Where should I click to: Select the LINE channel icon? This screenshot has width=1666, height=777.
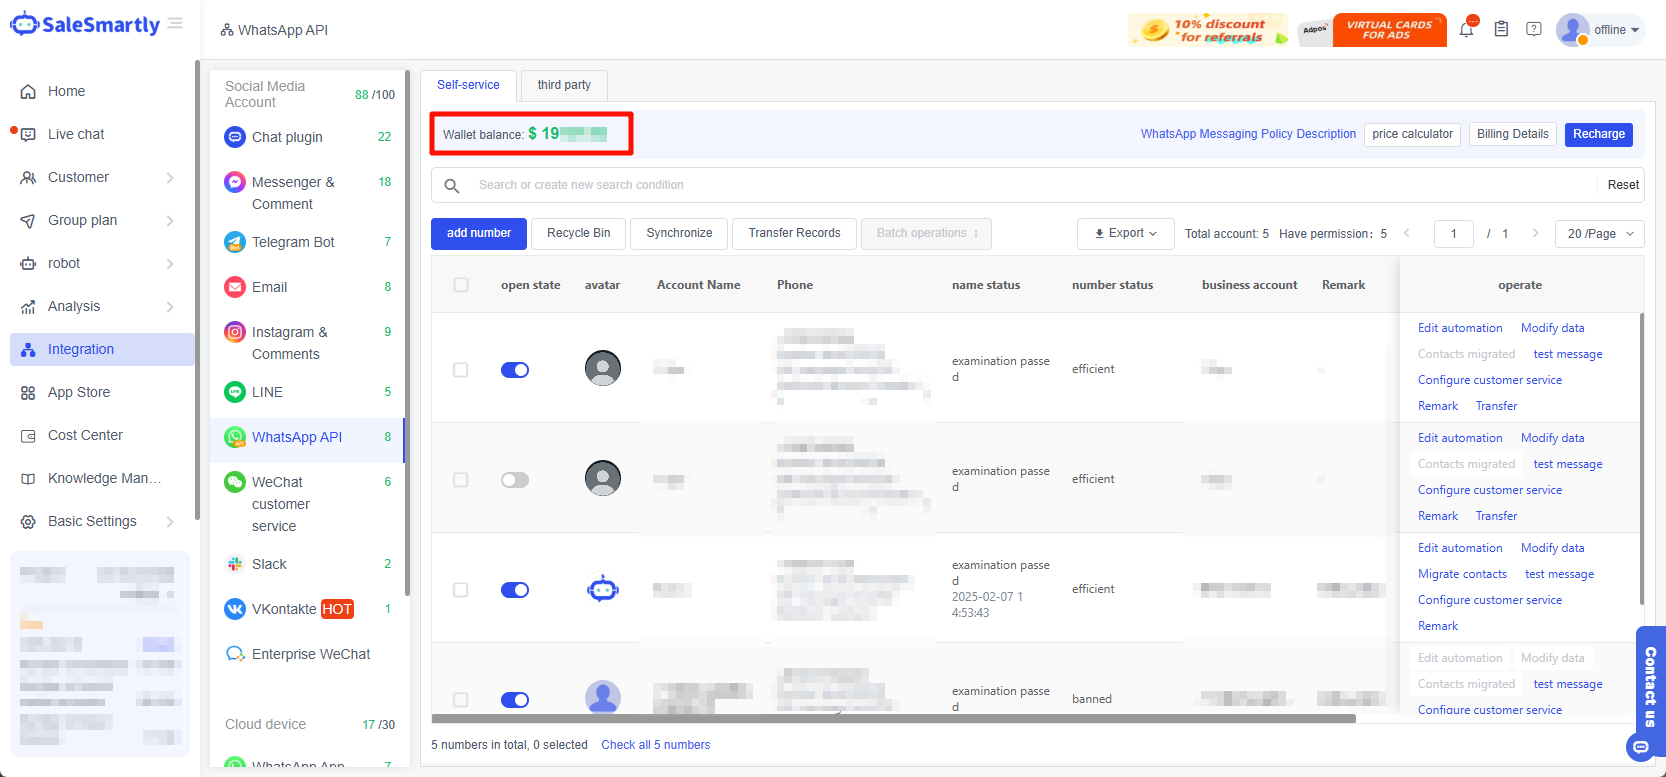tap(235, 392)
